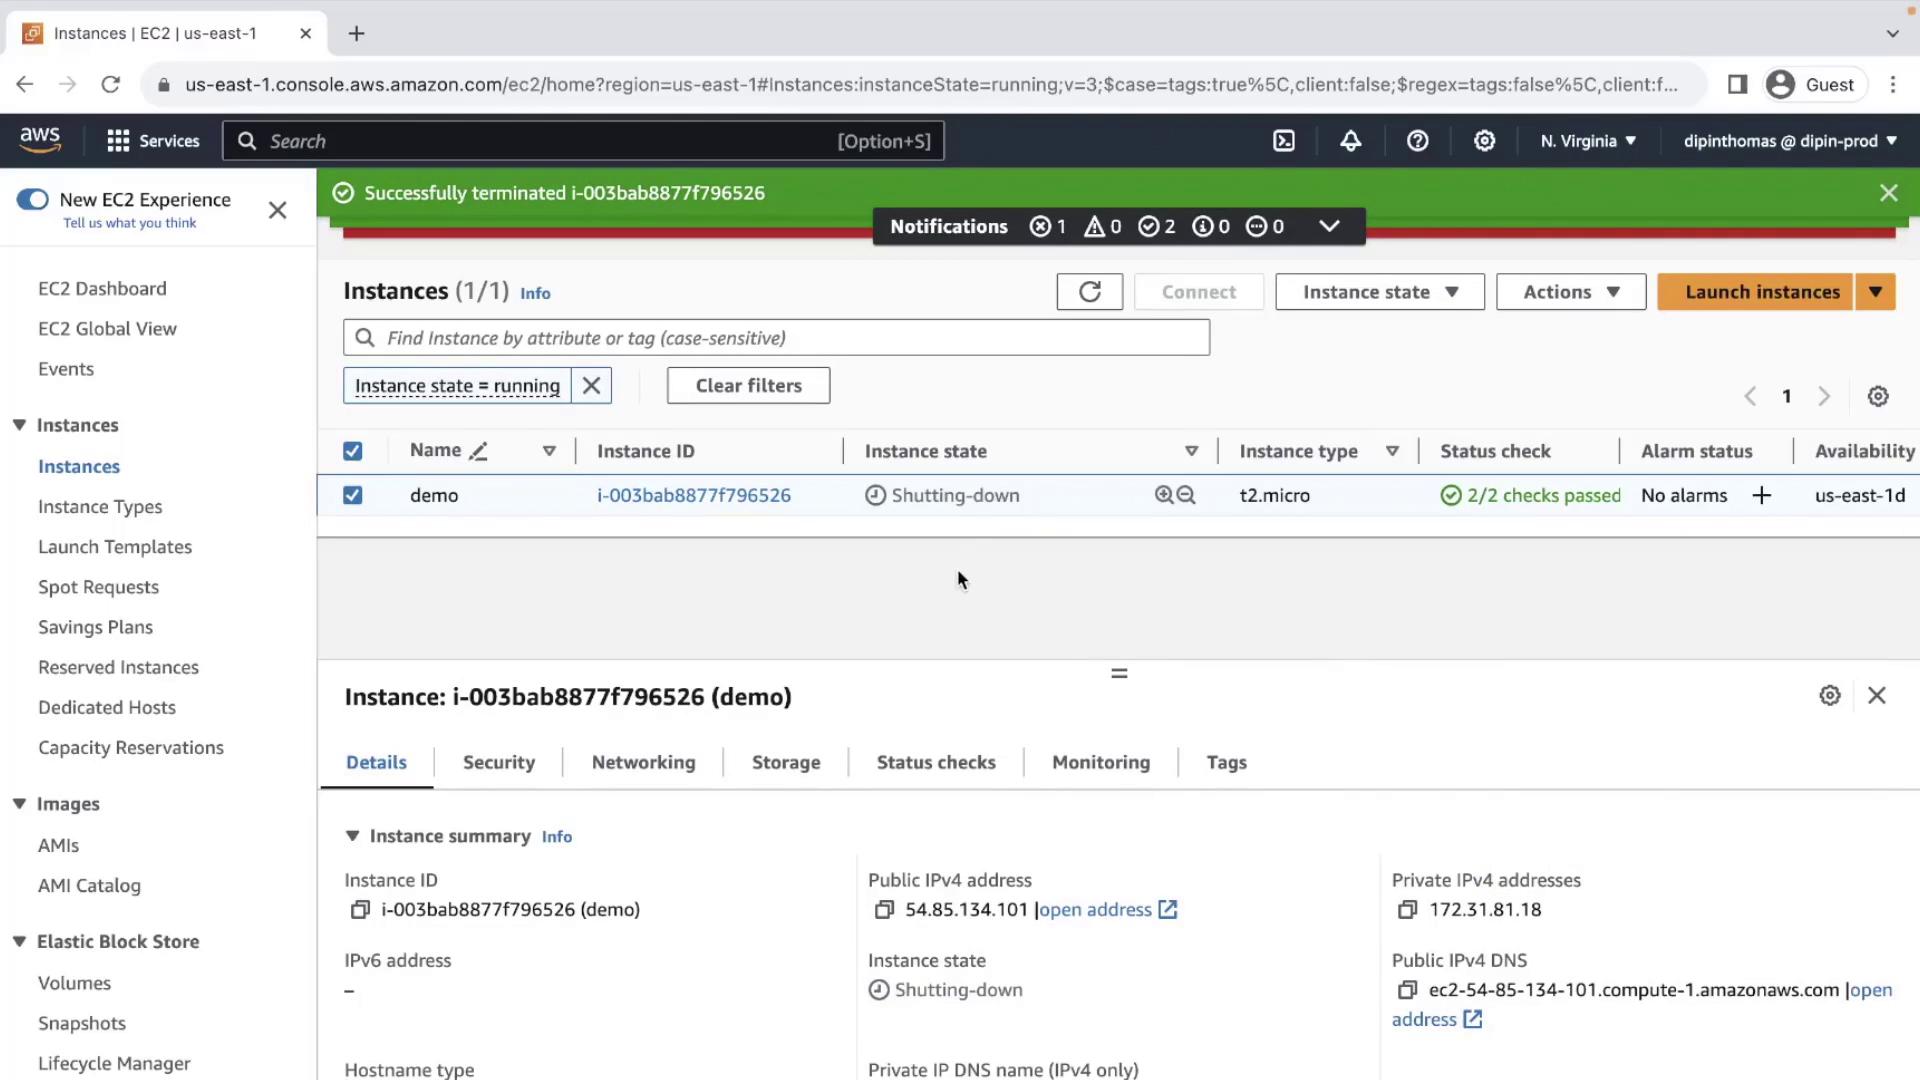Open the Actions dropdown menu

(x=1570, y=292)
